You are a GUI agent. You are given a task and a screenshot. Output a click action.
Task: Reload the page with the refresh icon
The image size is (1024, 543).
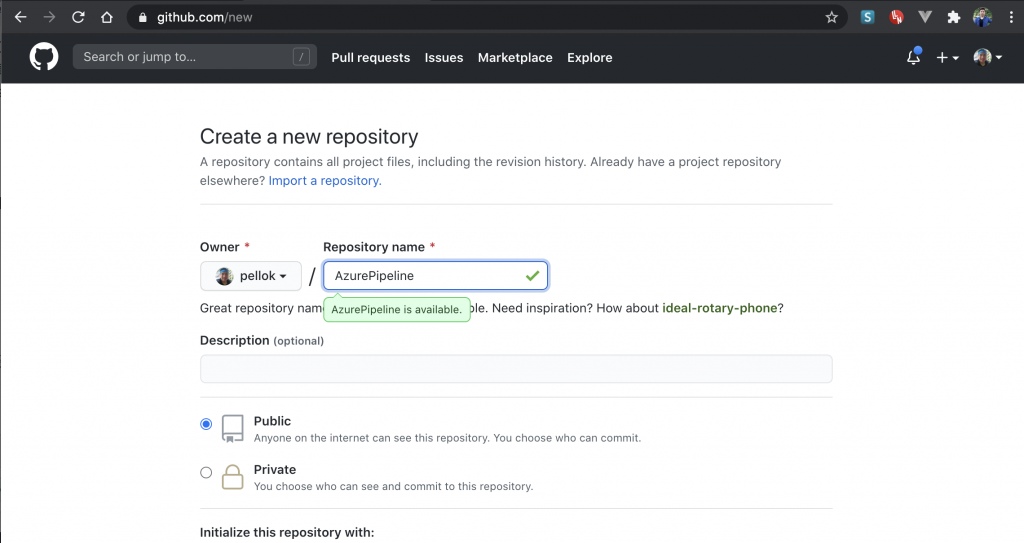78,17
